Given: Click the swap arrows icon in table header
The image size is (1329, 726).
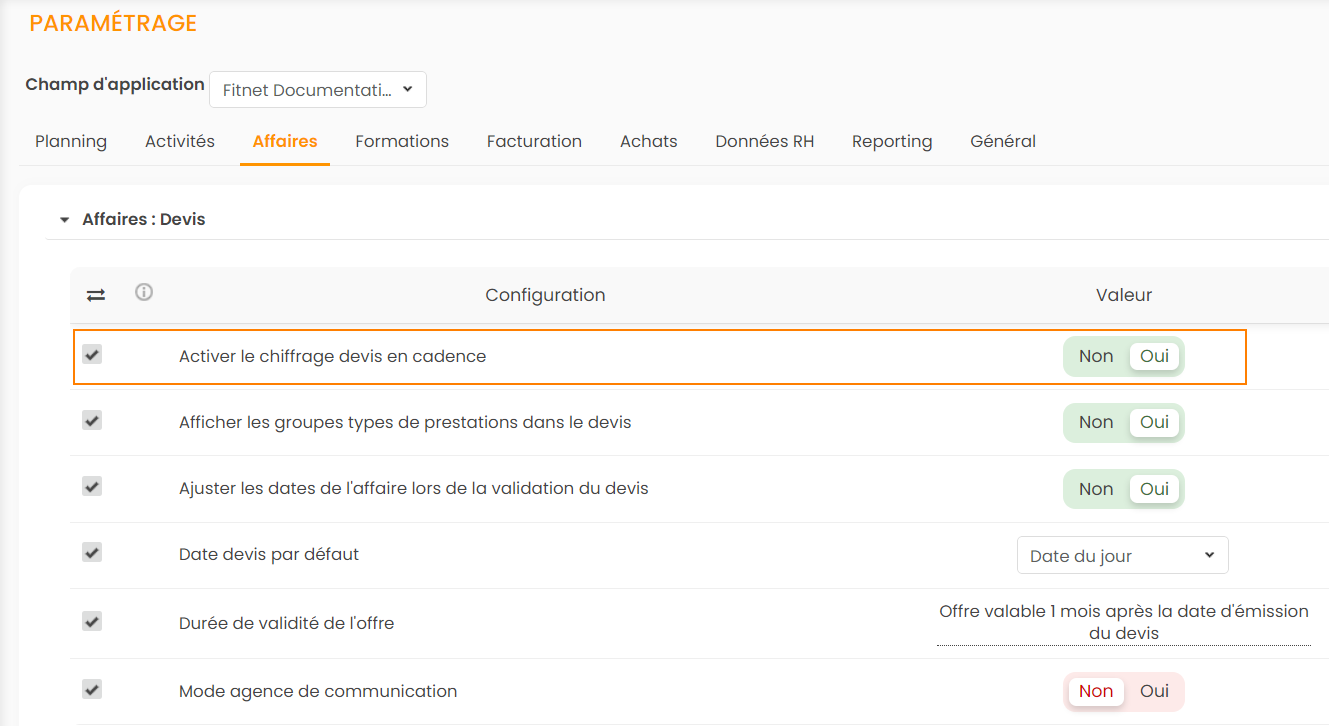Looking at the screenshot, I should 96,295.
